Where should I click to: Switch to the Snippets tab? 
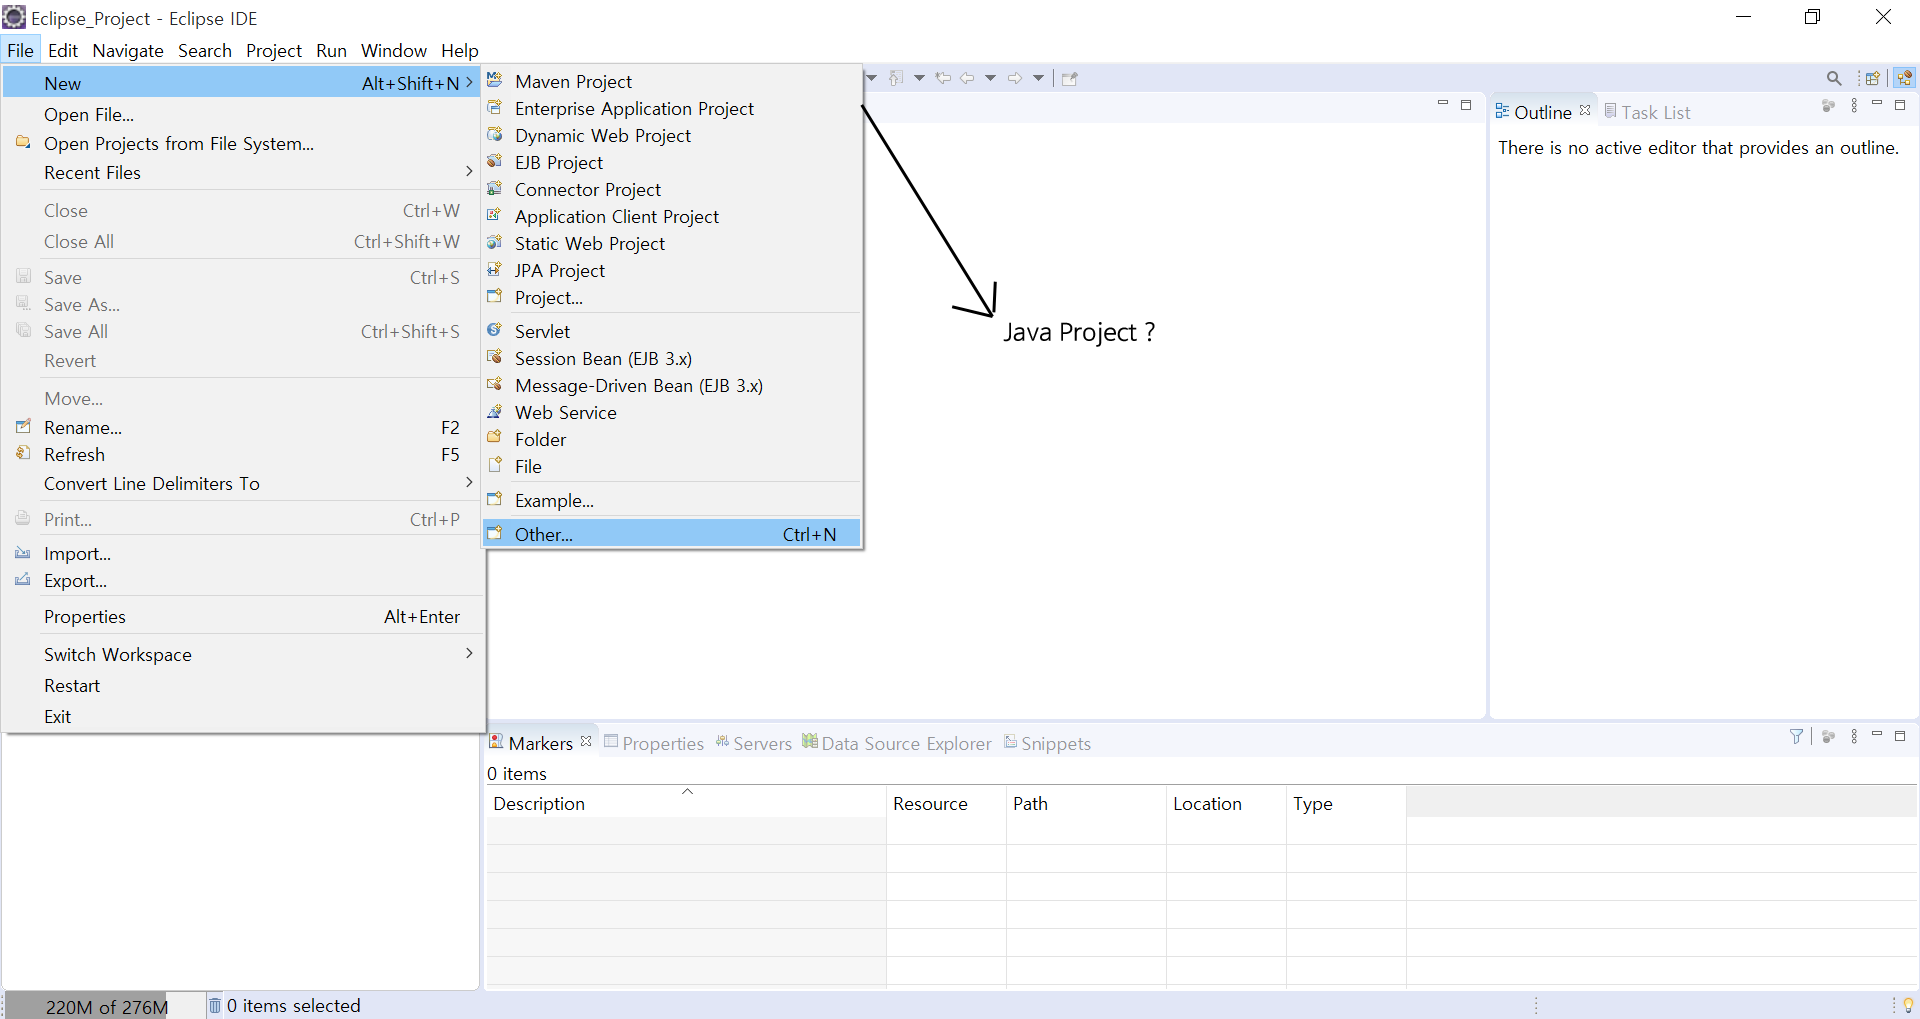point(1047,743)
